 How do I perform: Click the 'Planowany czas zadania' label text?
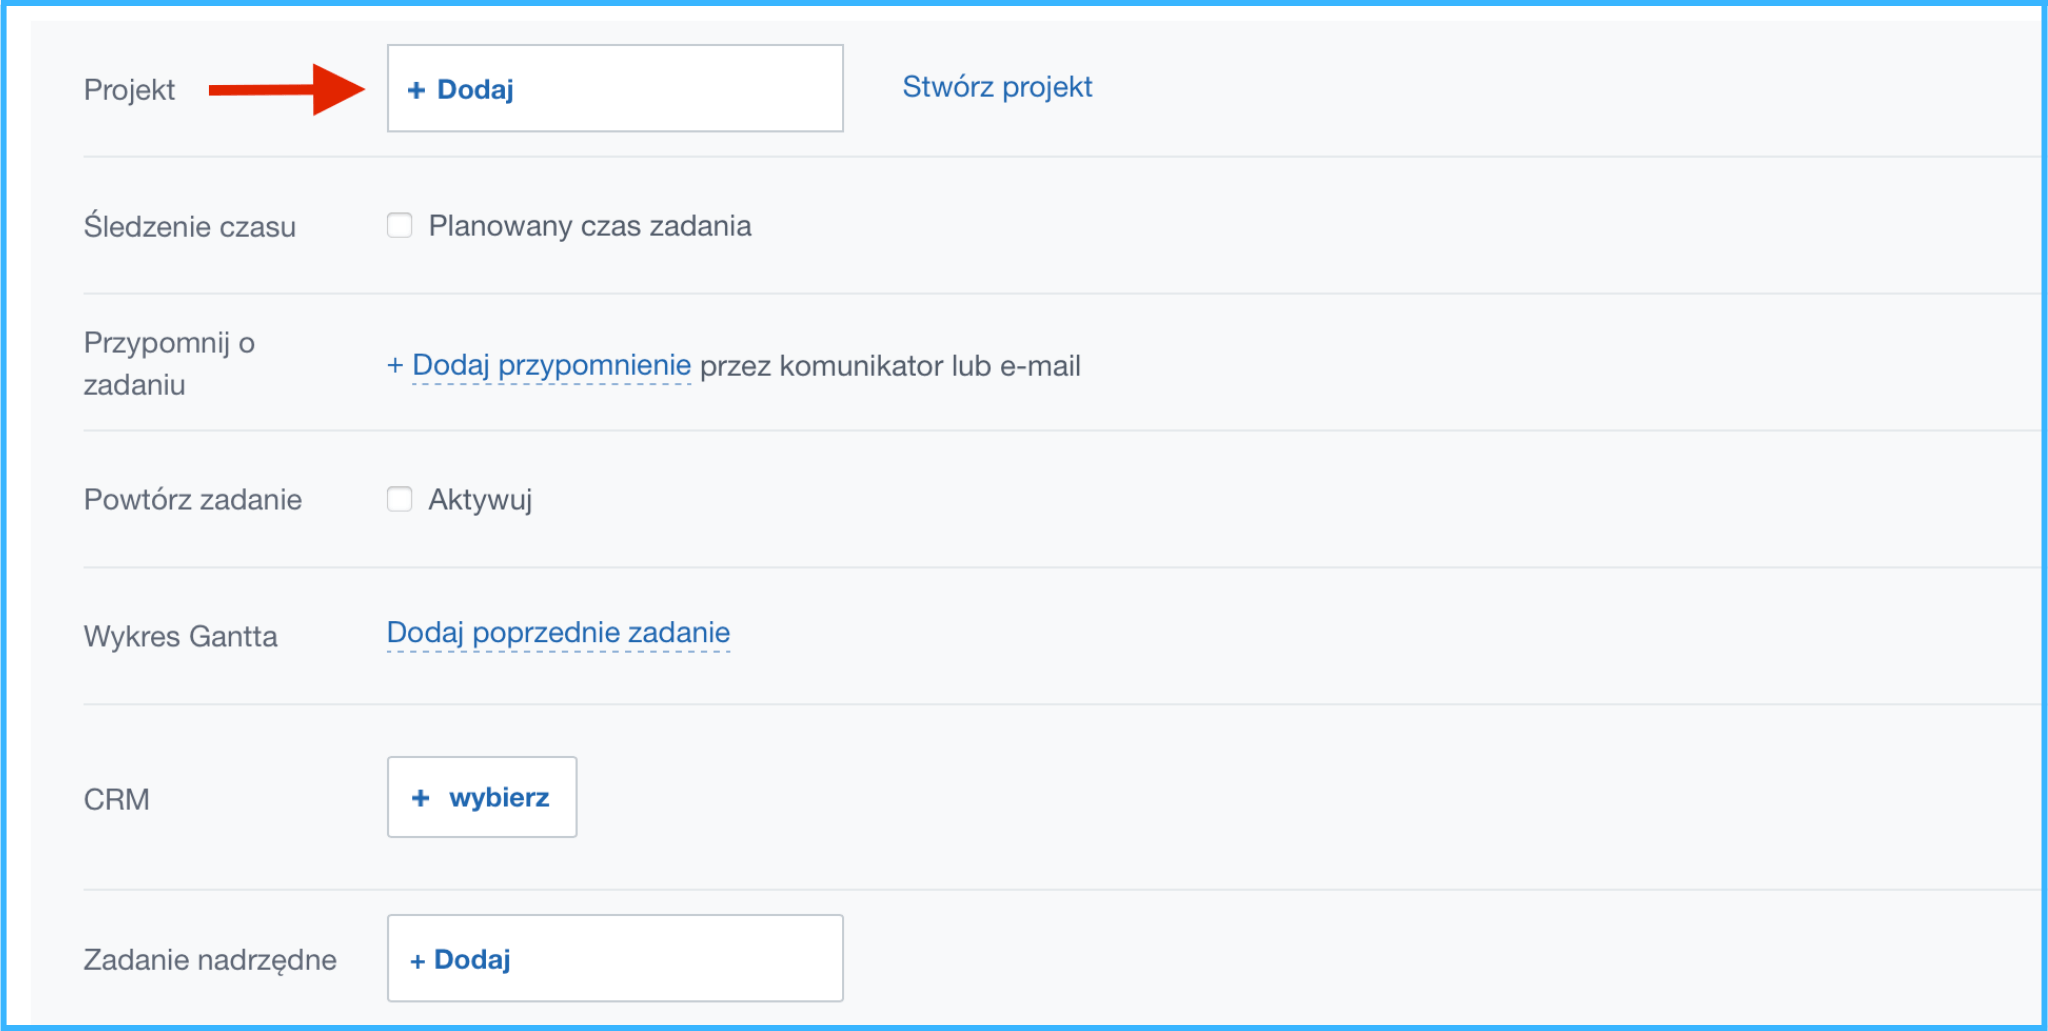point(590,226)
